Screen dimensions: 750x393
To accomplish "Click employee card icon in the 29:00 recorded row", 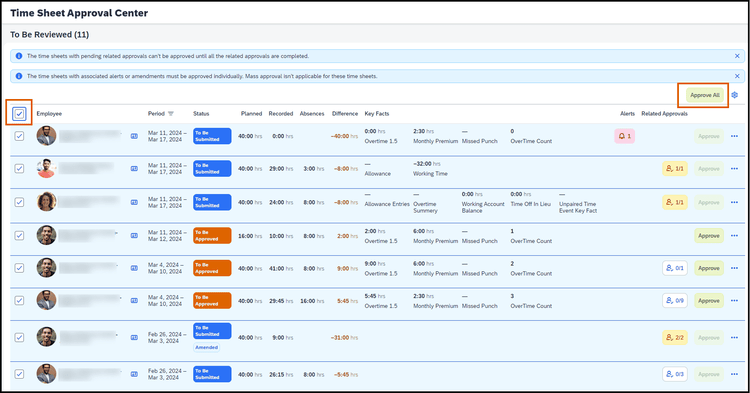I will 134,169.
